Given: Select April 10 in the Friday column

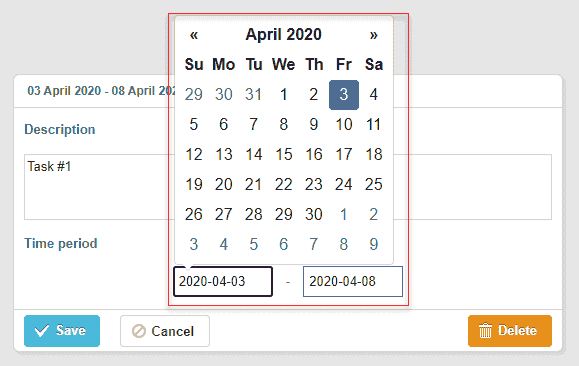Looking at the screenshot, I should click(x=344, y=124).
